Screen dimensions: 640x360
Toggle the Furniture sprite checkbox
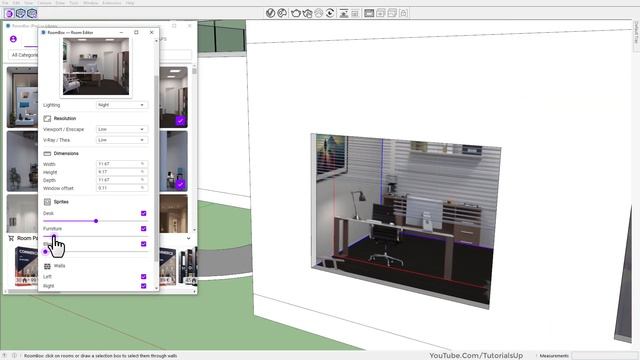pyautogui.click(x=144, y=229)
